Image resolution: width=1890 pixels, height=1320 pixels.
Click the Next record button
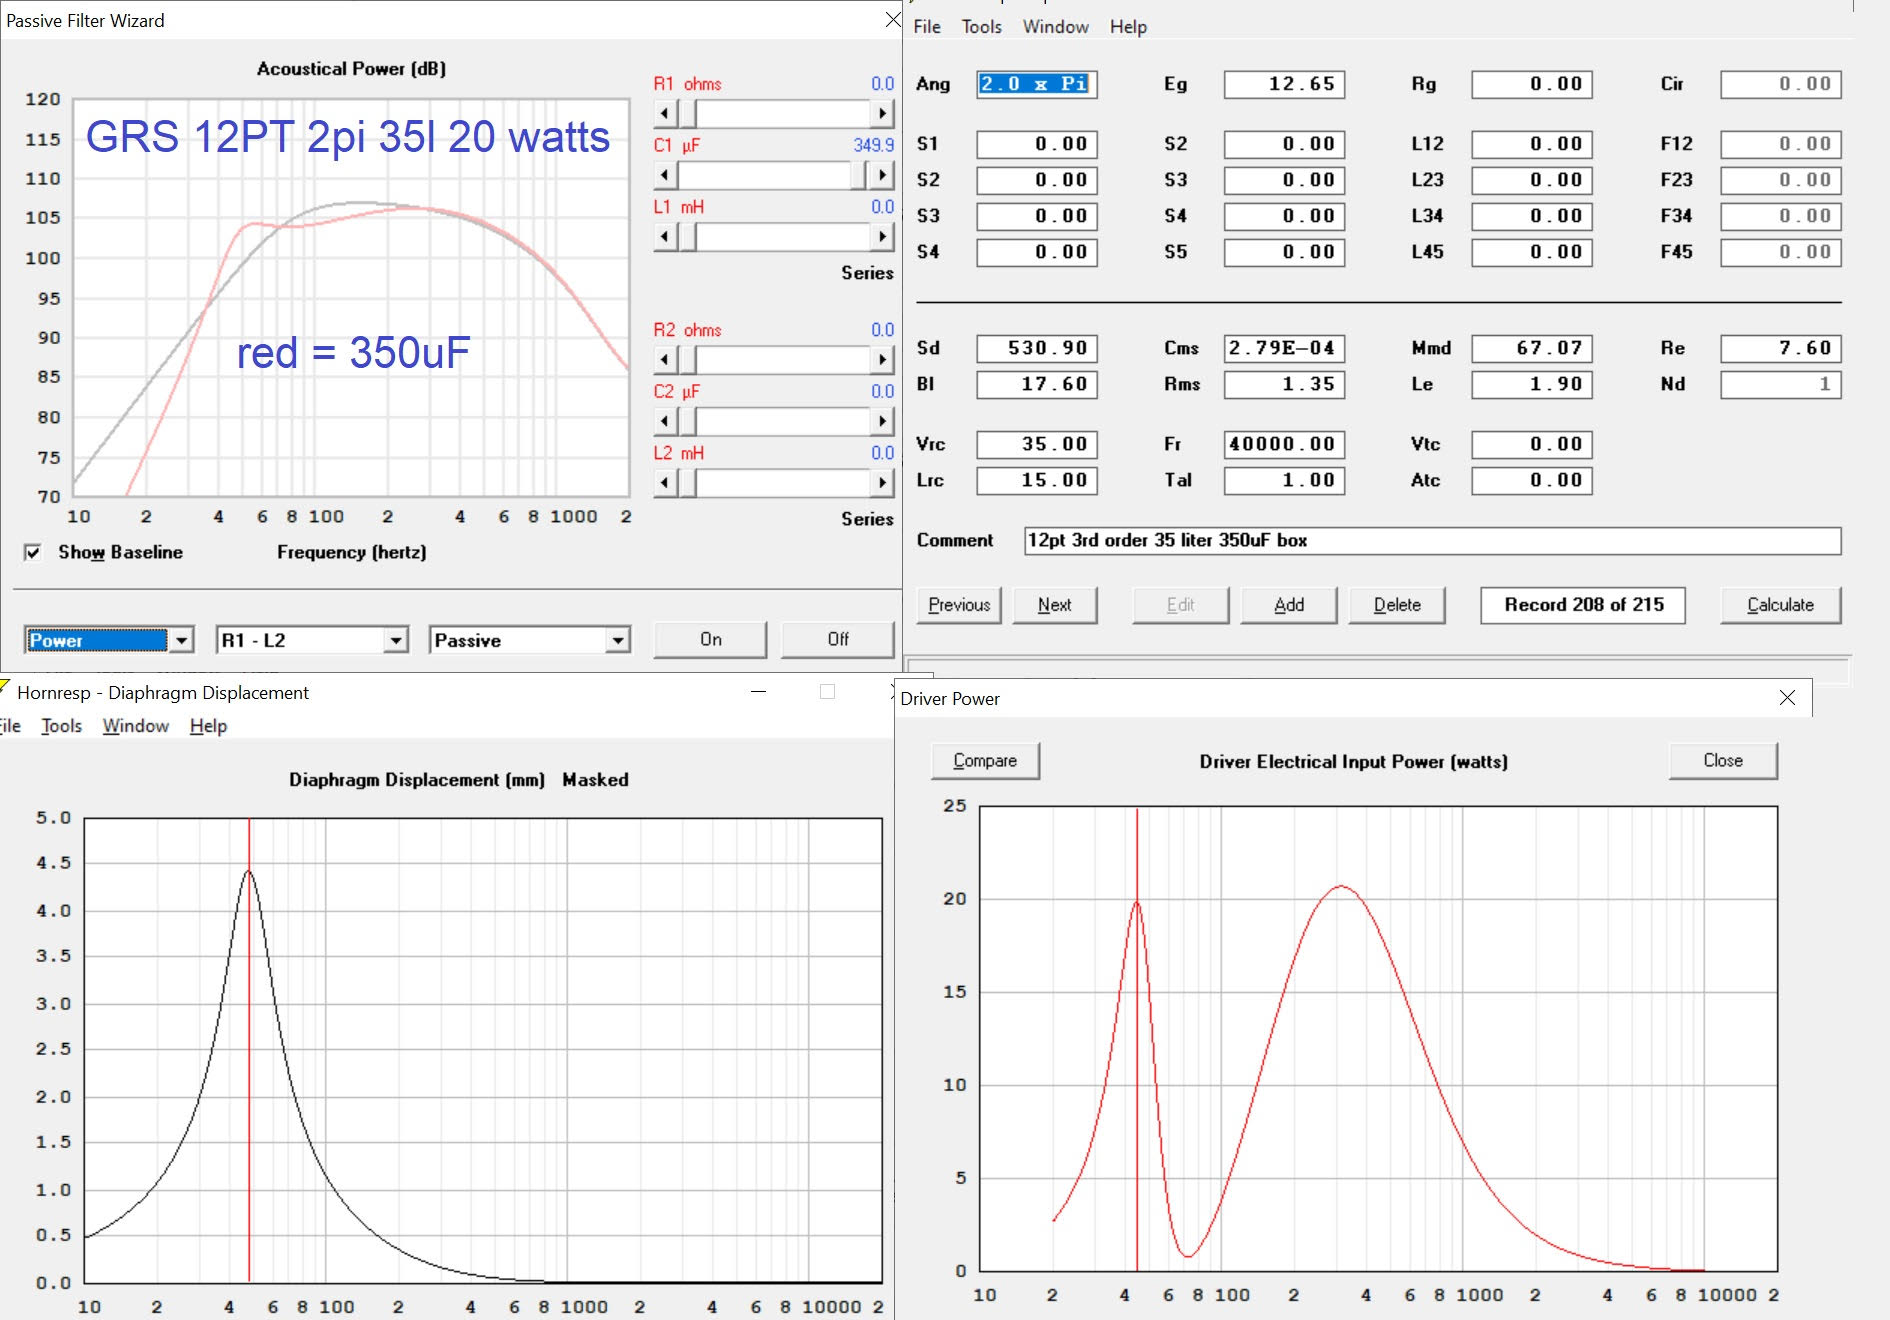(1054, 605)
